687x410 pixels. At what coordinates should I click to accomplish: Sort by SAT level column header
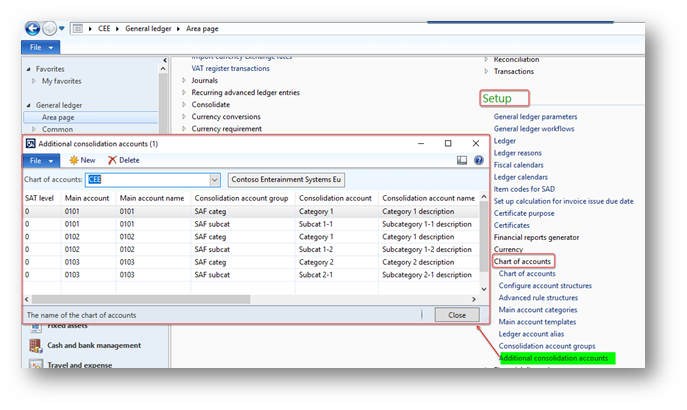39,198
